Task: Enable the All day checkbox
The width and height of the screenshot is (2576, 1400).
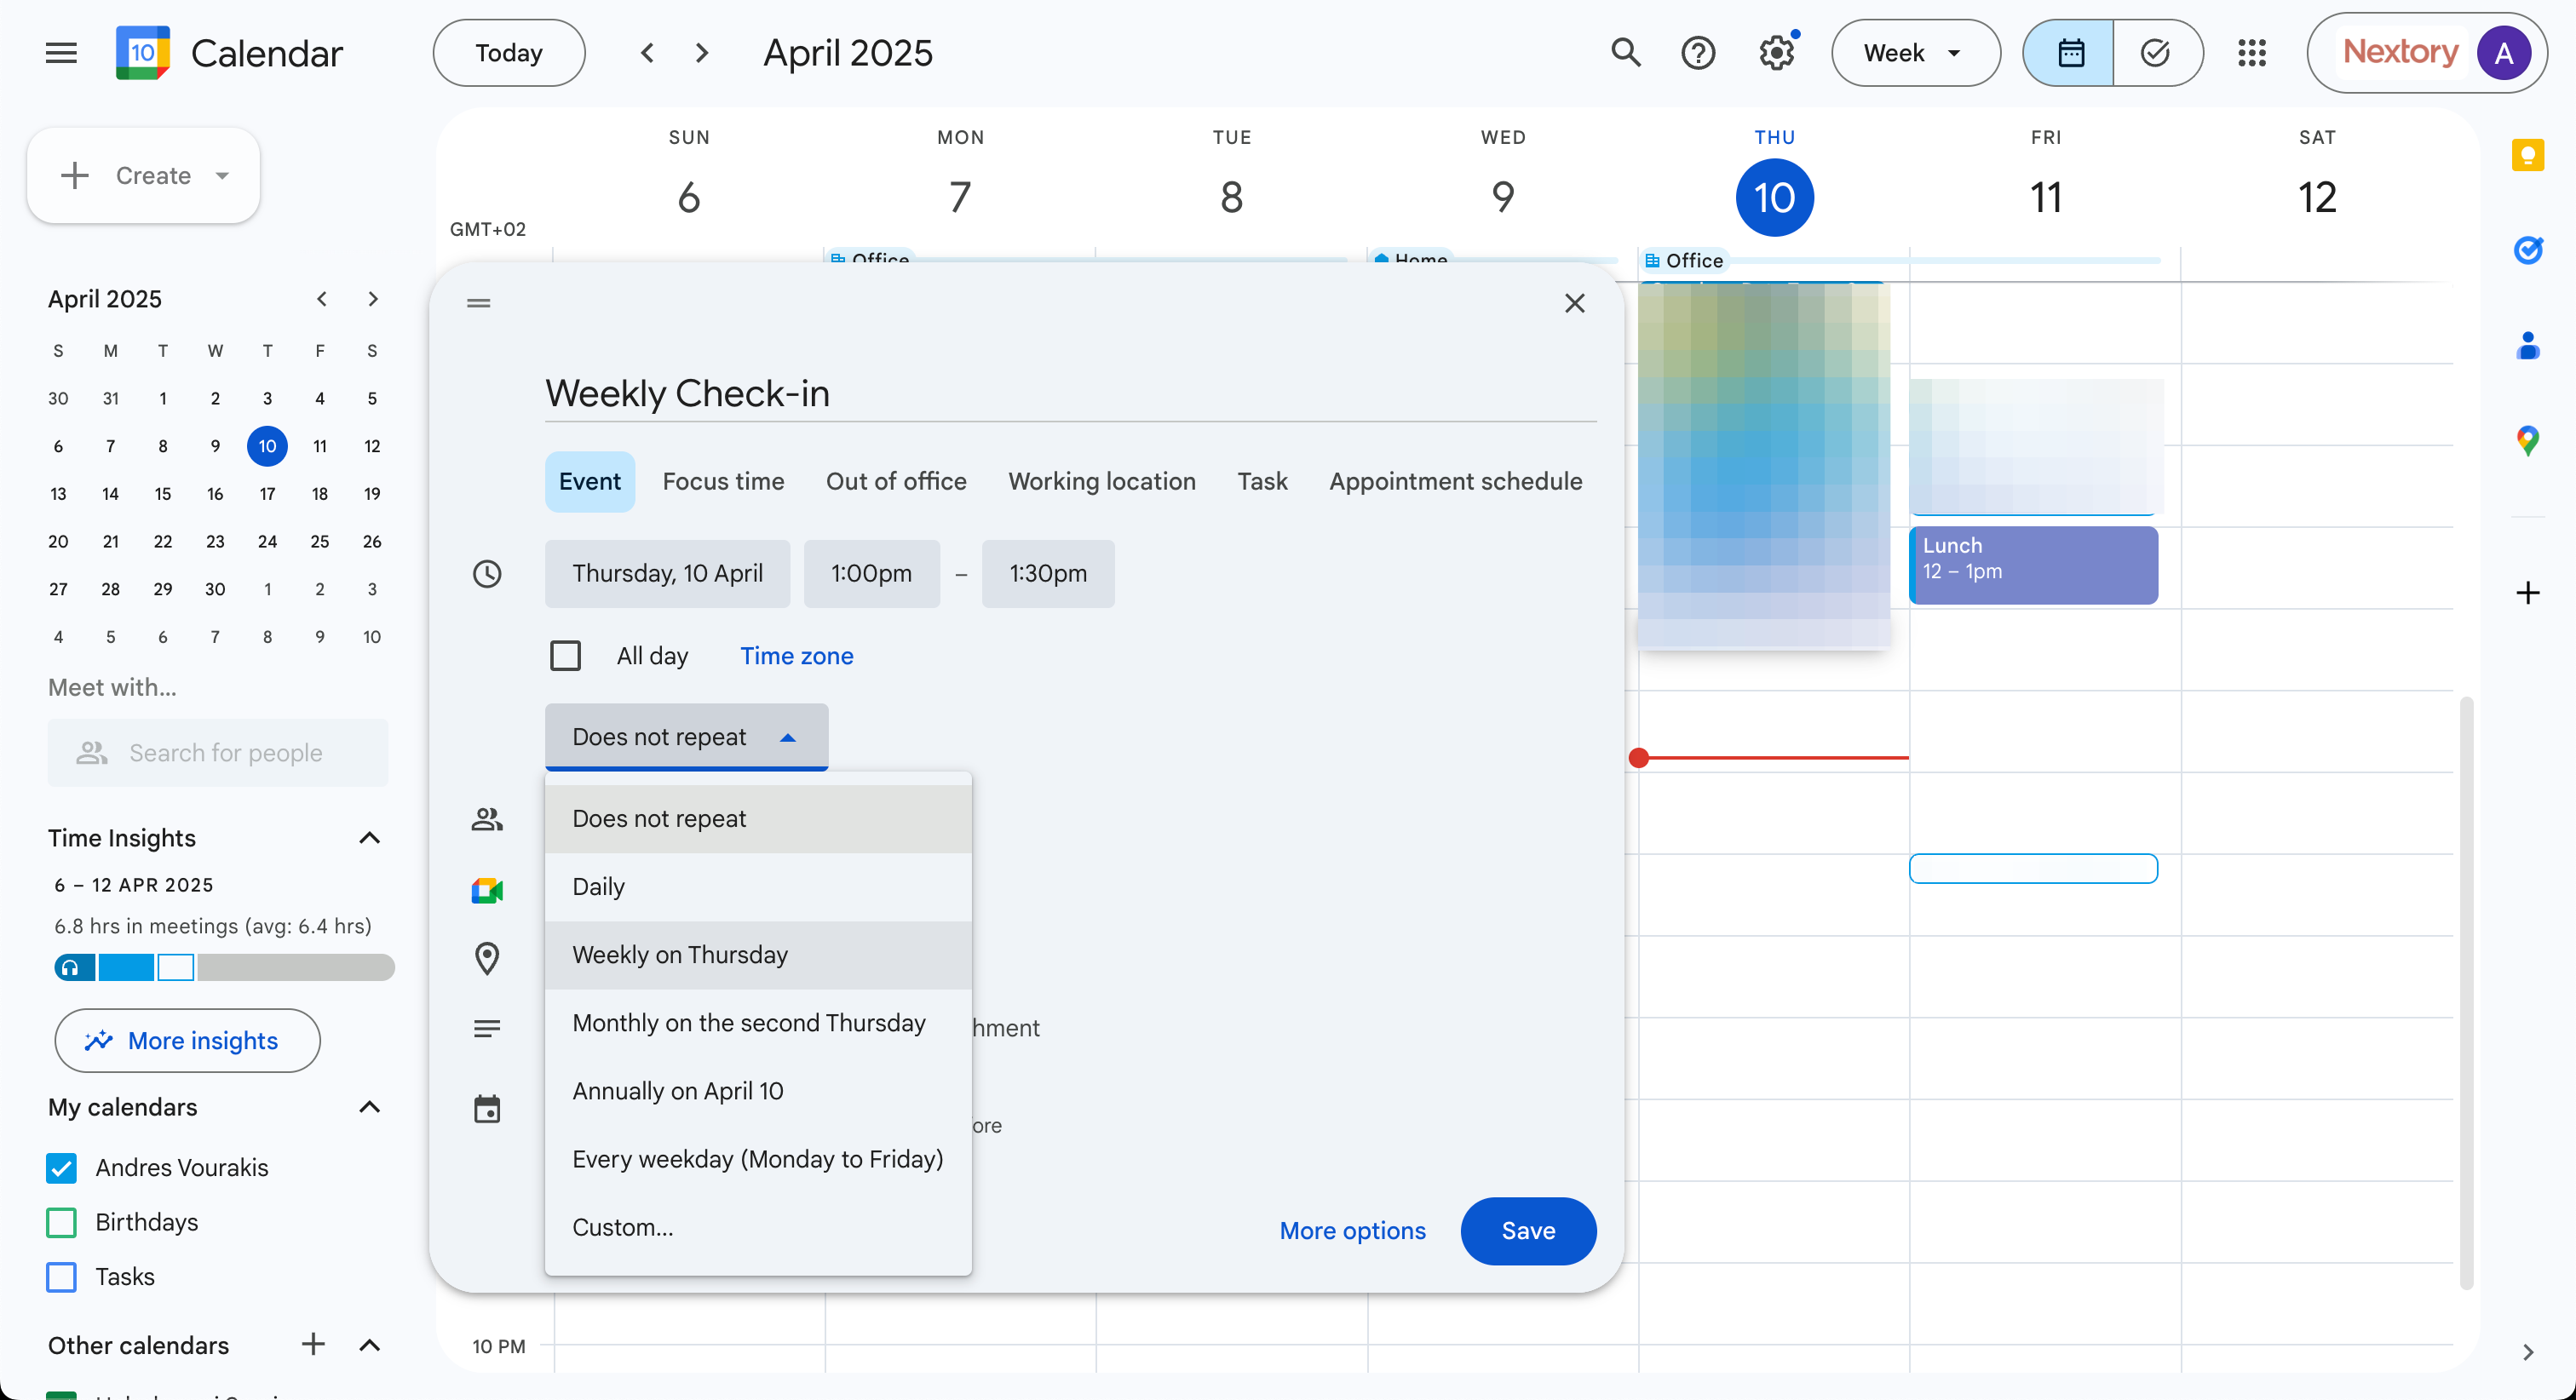Action: click(566, 656)
